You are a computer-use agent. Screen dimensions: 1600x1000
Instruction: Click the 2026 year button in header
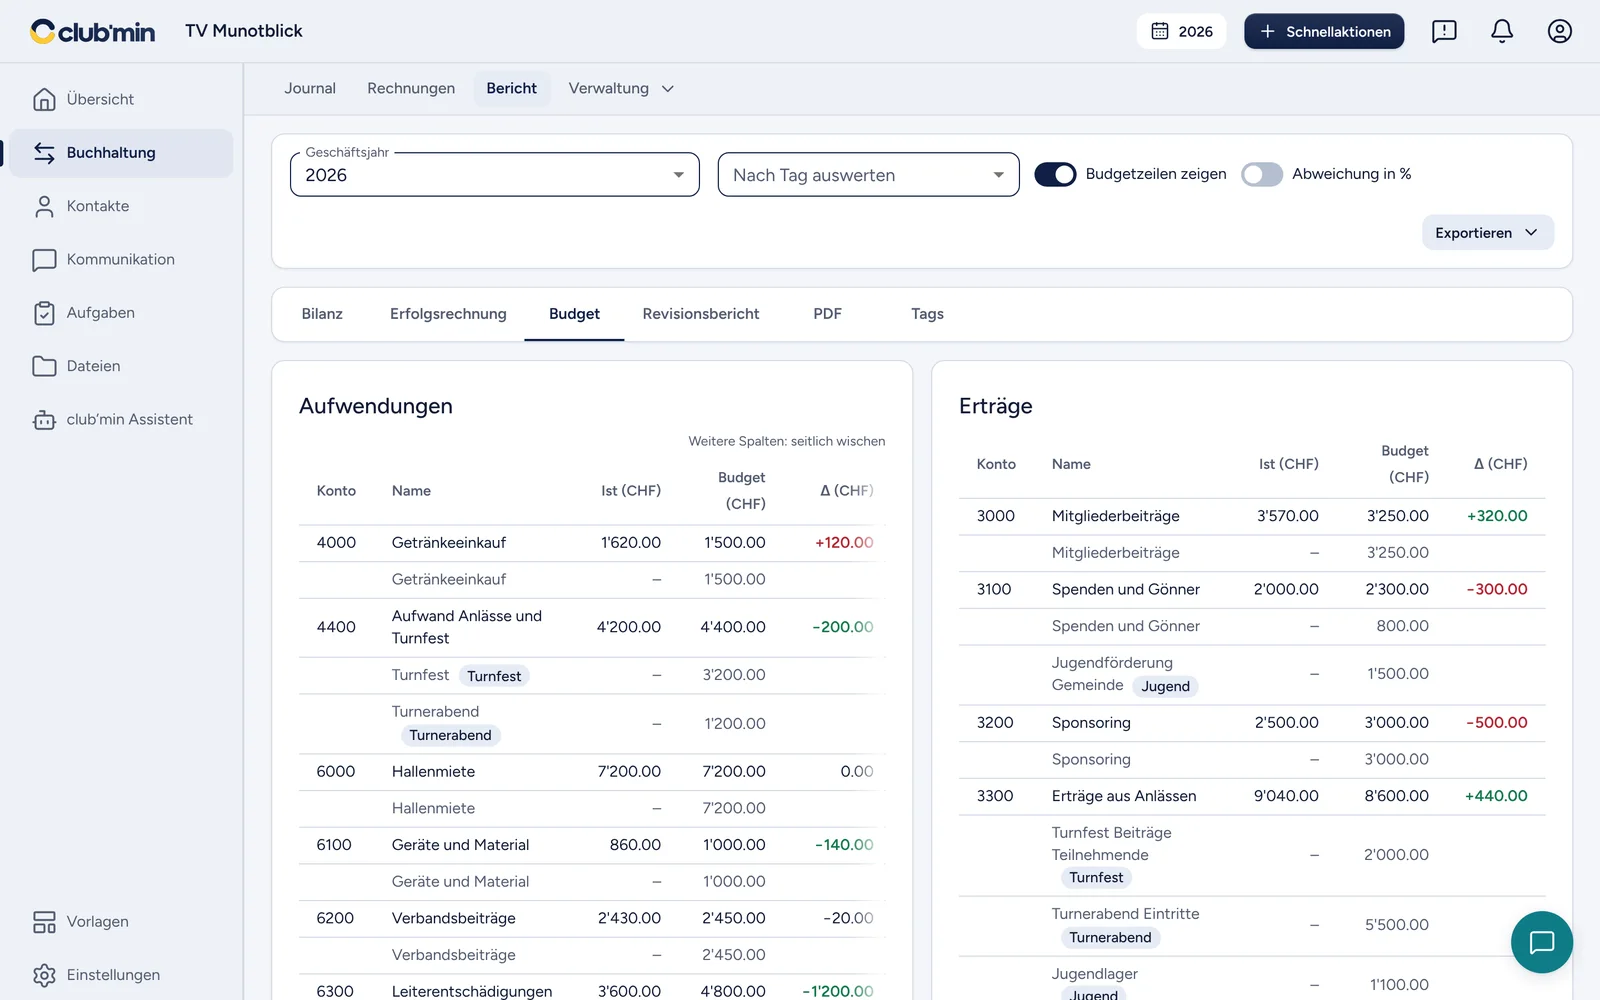(x=1182, y=31)
